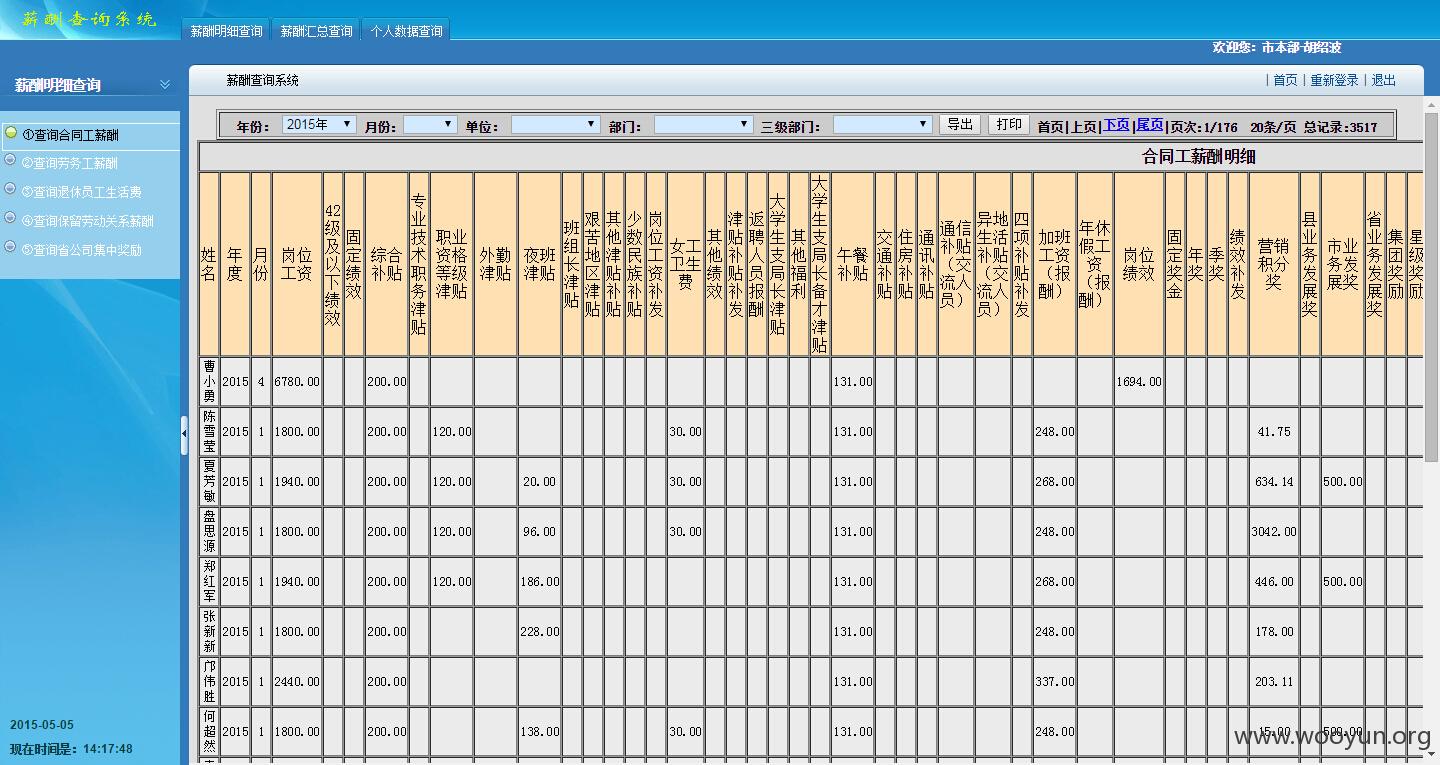Click the 打印 print button
The image size is (1440, 765).
pyautogui.click(x=1009, y=124)
